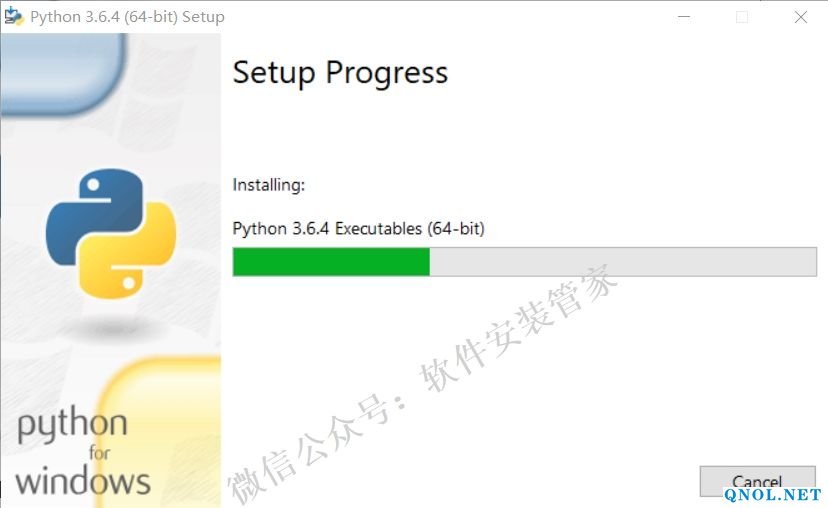This screenshot has width=828, height=508.
Task: Click the Python installer icon in title bar
Action: pos(14,17)
